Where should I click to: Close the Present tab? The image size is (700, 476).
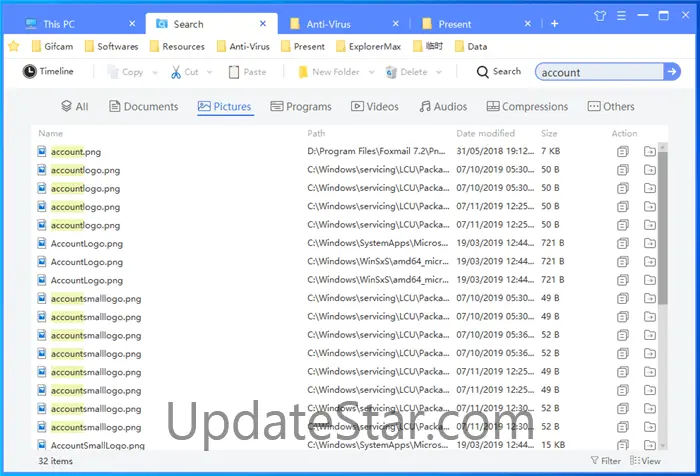528,24
